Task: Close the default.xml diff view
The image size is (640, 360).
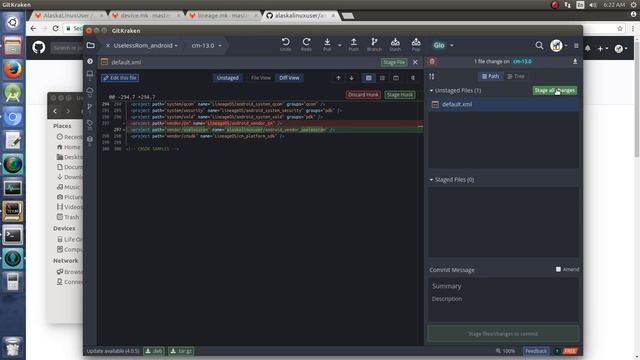Action: [415, 62]
